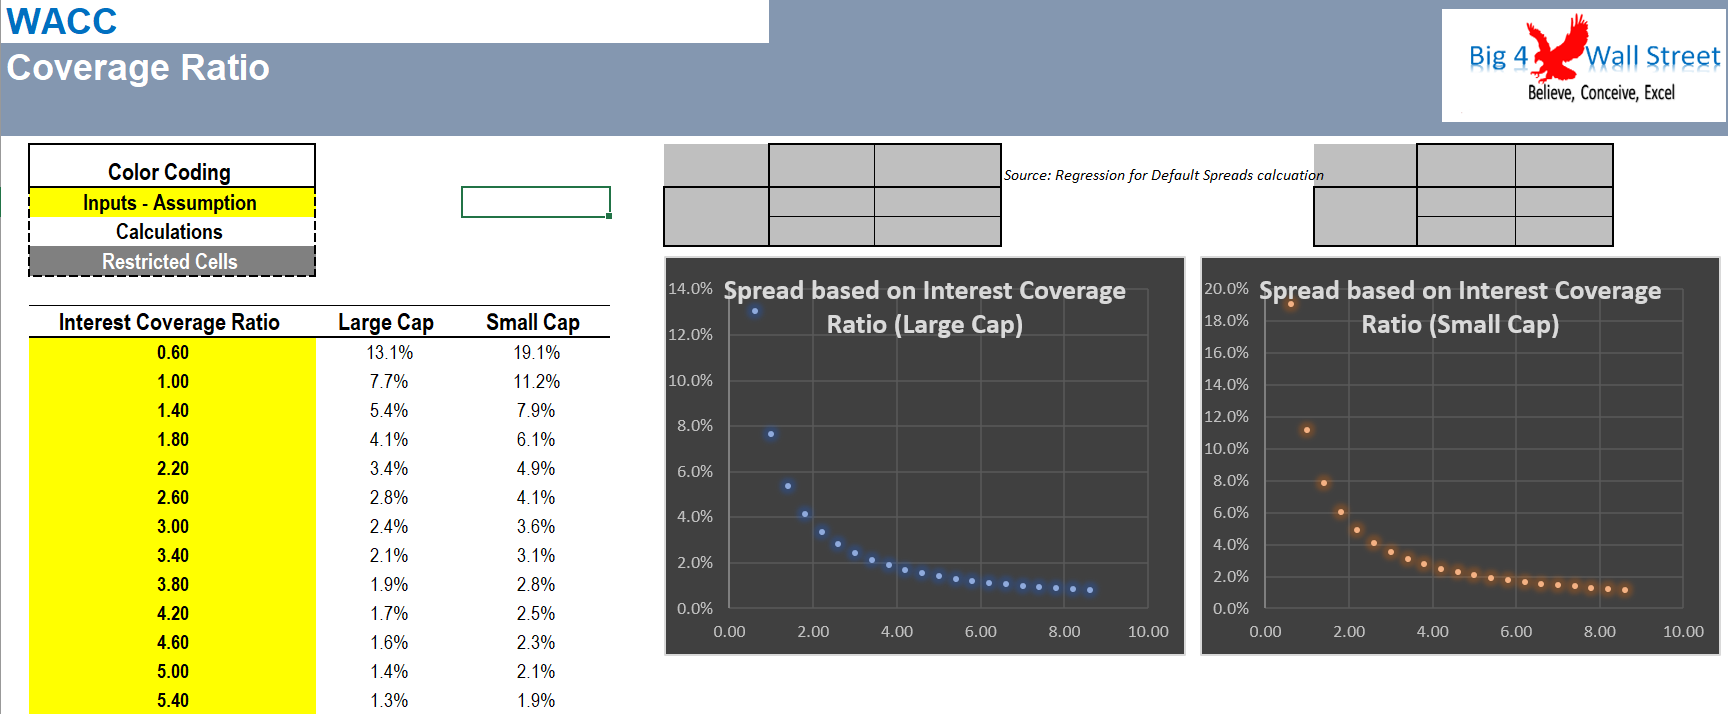Click the Small Cap 2.3% cell
1728x714 pixels.
pos(536,642)
